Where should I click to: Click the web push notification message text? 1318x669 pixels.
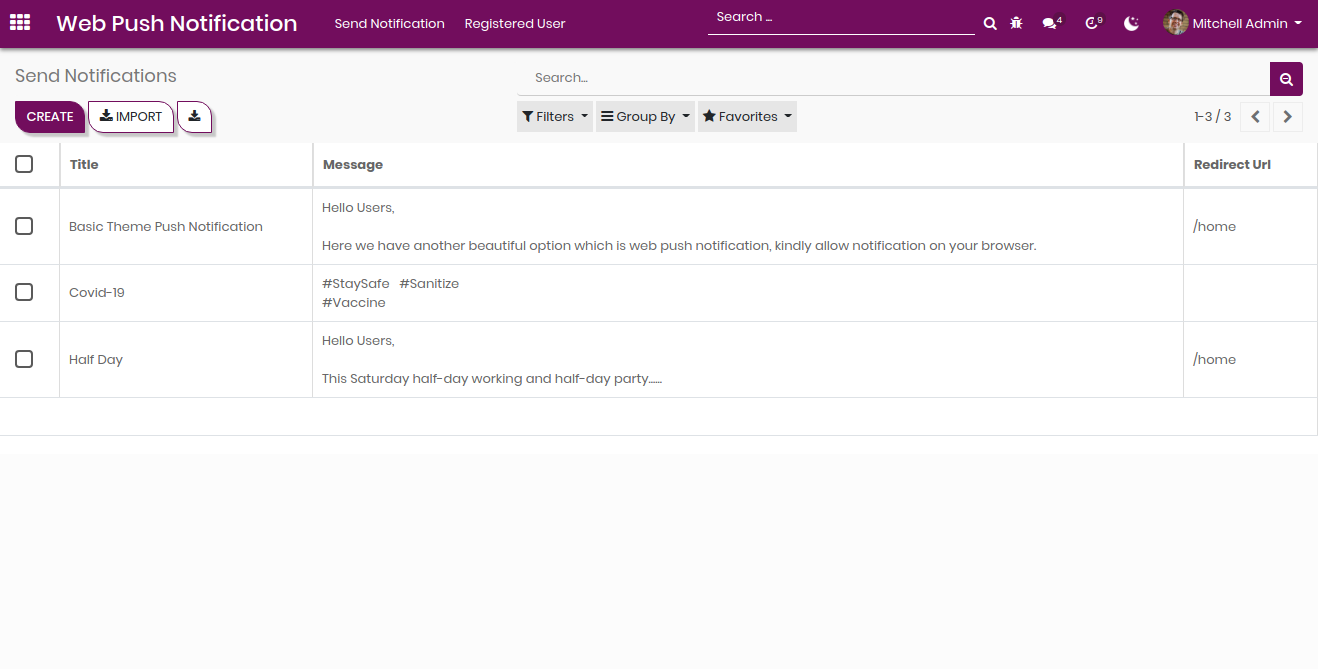click(x=679, y=245)
